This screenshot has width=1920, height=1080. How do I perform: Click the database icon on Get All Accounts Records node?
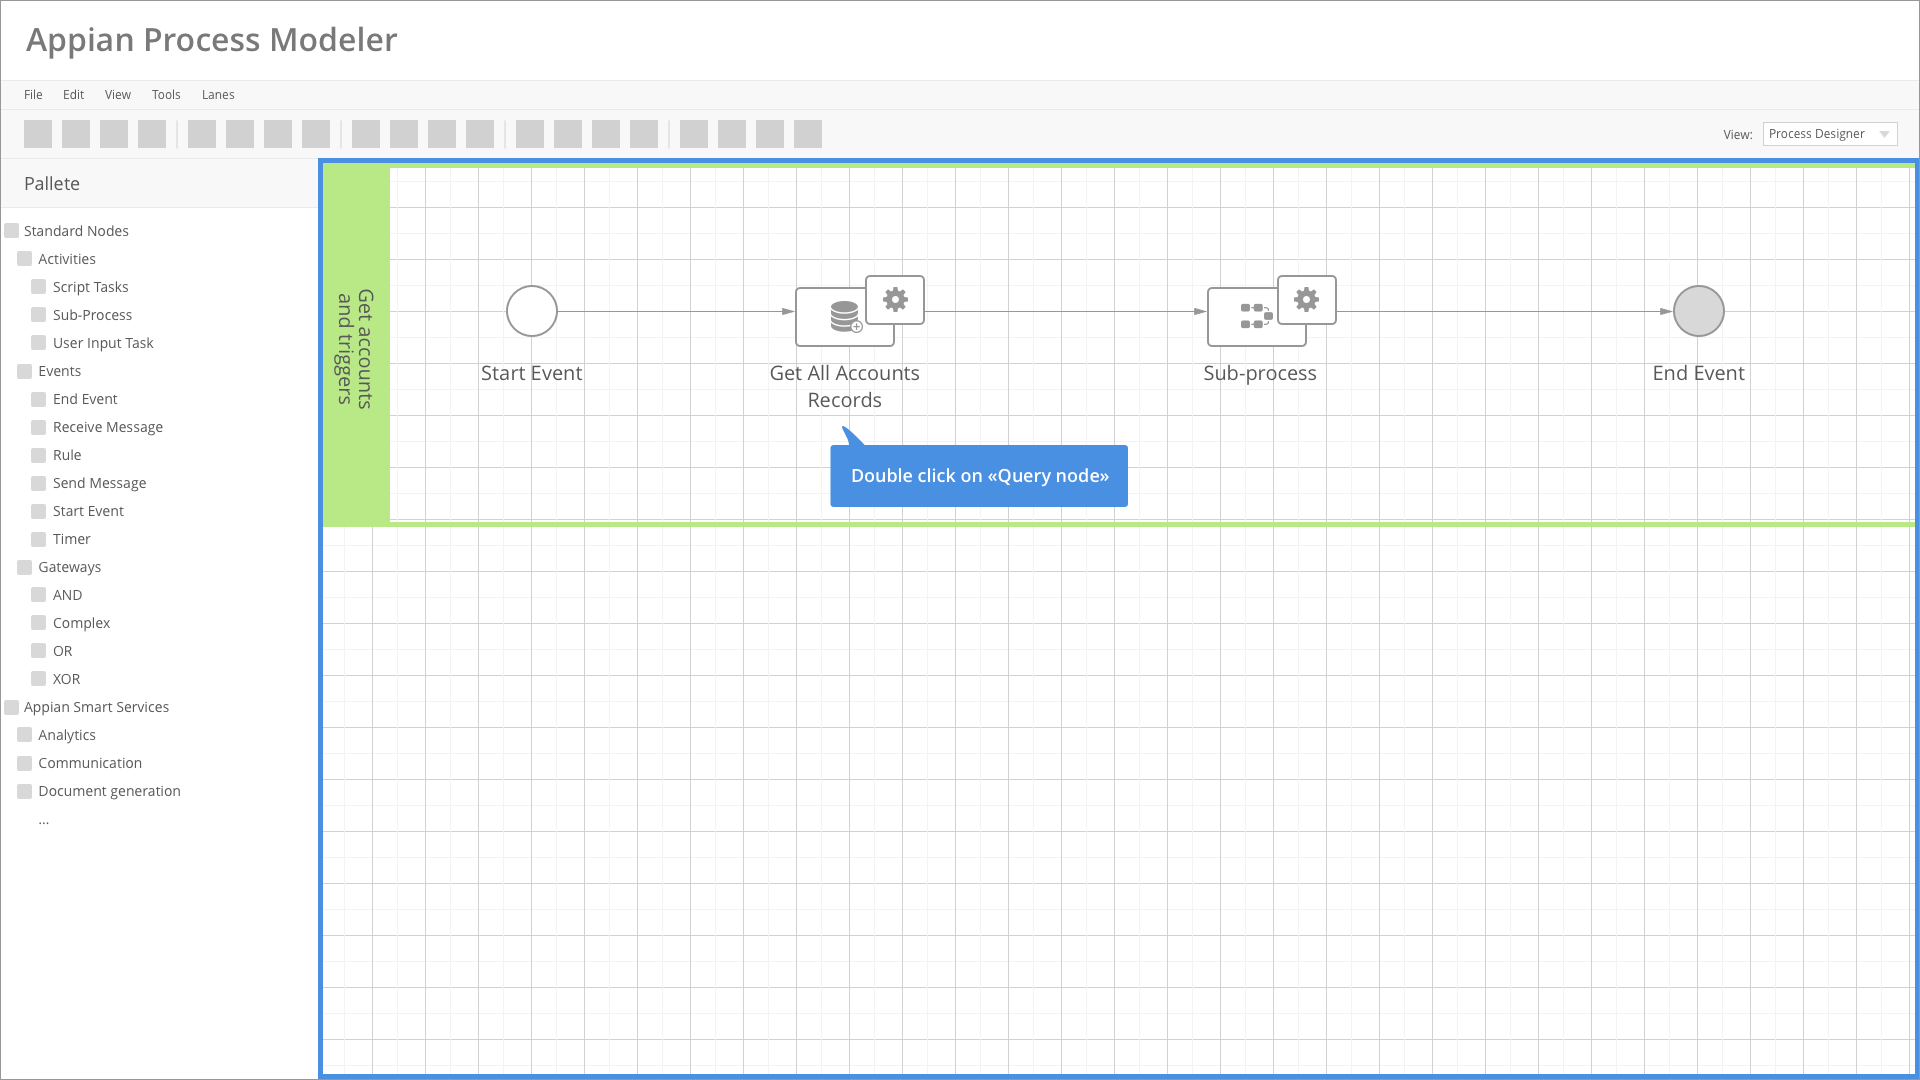click(x=844, y=316)
